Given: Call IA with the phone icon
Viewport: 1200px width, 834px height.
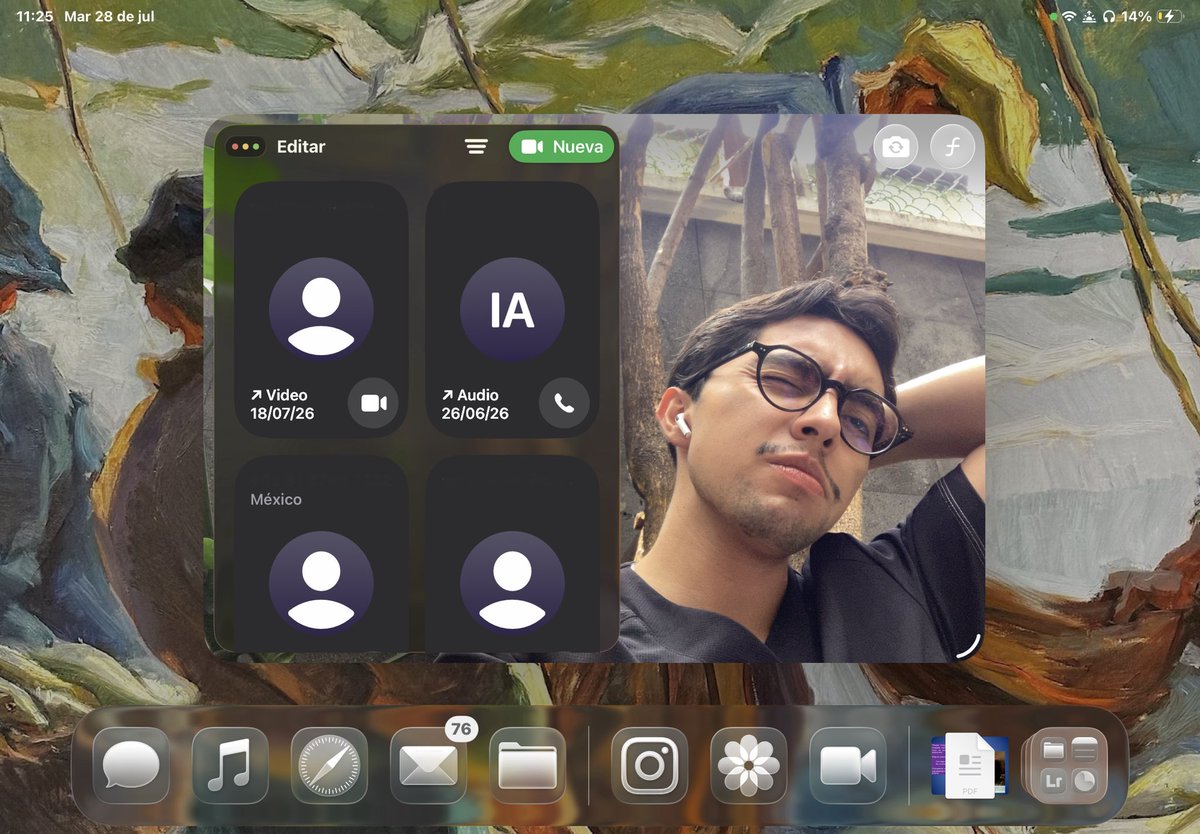Looking at the screenshot, I should click(x=564, y=403).
